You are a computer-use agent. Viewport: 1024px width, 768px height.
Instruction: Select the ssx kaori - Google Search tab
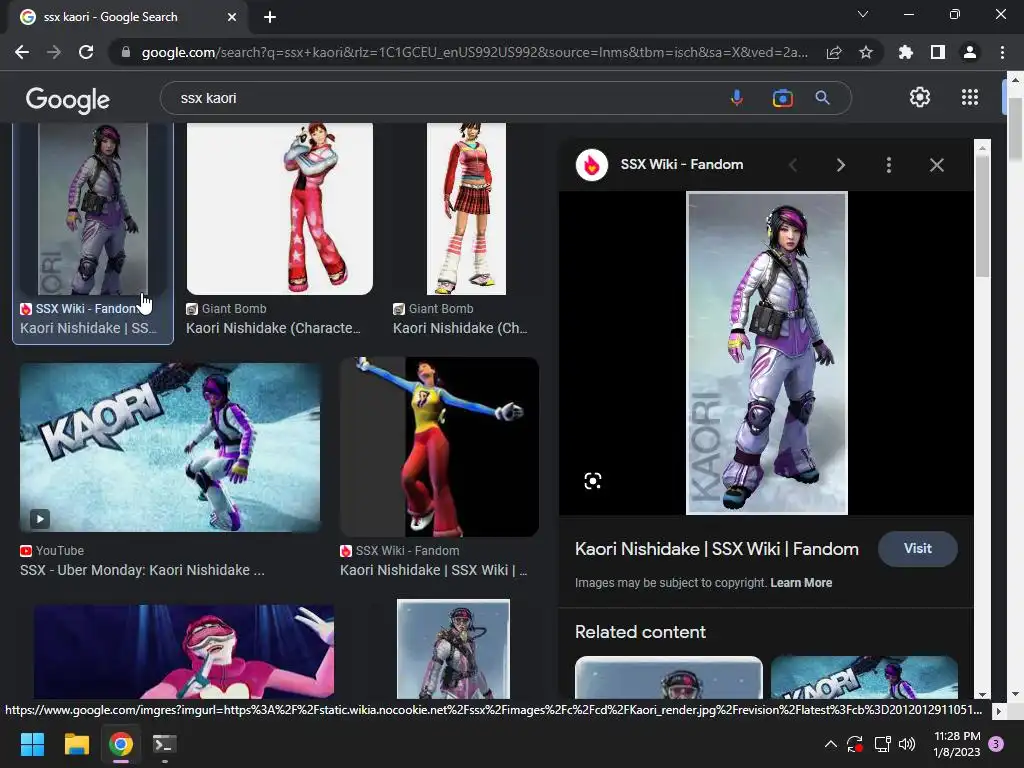(127, 17)
